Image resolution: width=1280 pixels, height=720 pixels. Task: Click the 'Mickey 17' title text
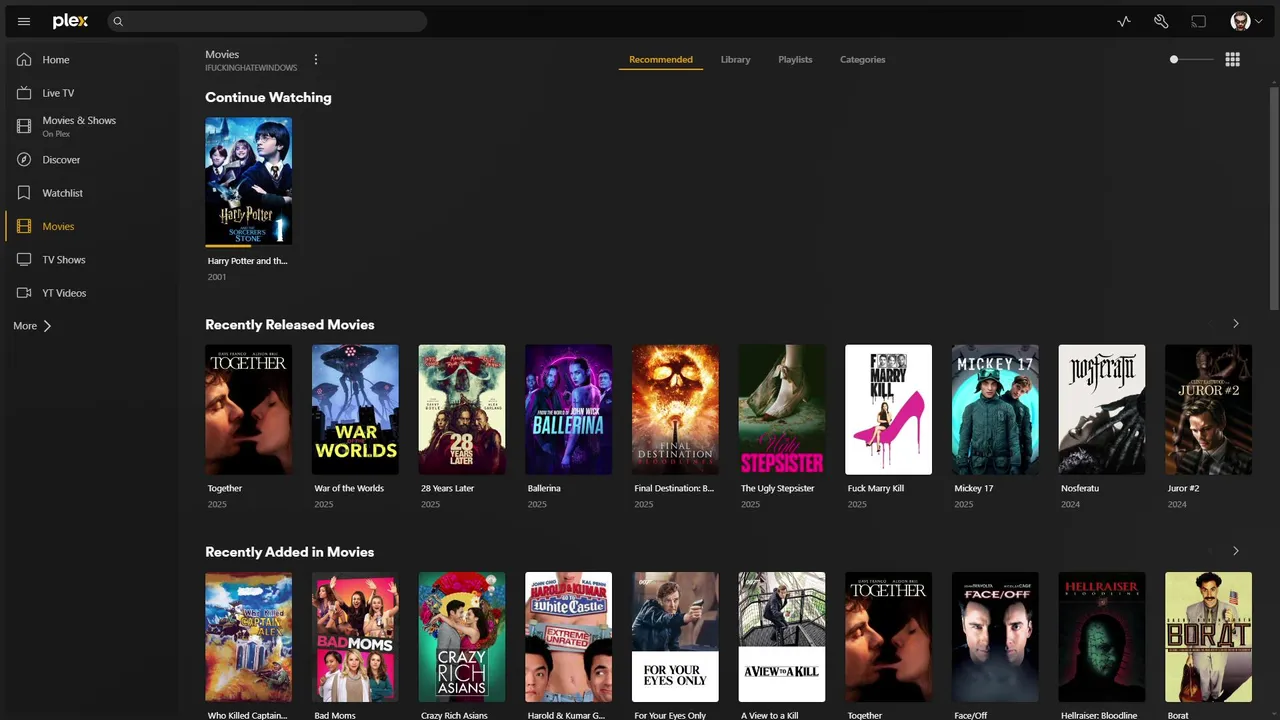click(974, 489)
